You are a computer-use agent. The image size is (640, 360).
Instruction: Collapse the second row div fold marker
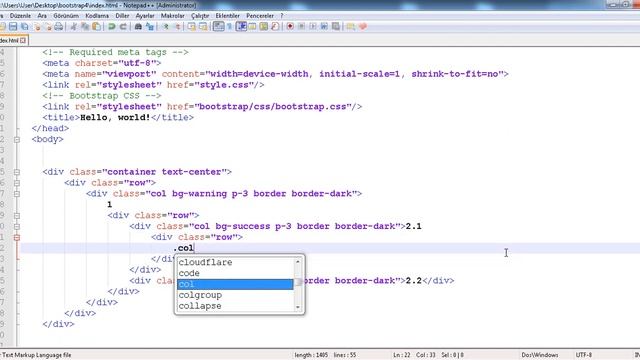[x=17, y=216]
